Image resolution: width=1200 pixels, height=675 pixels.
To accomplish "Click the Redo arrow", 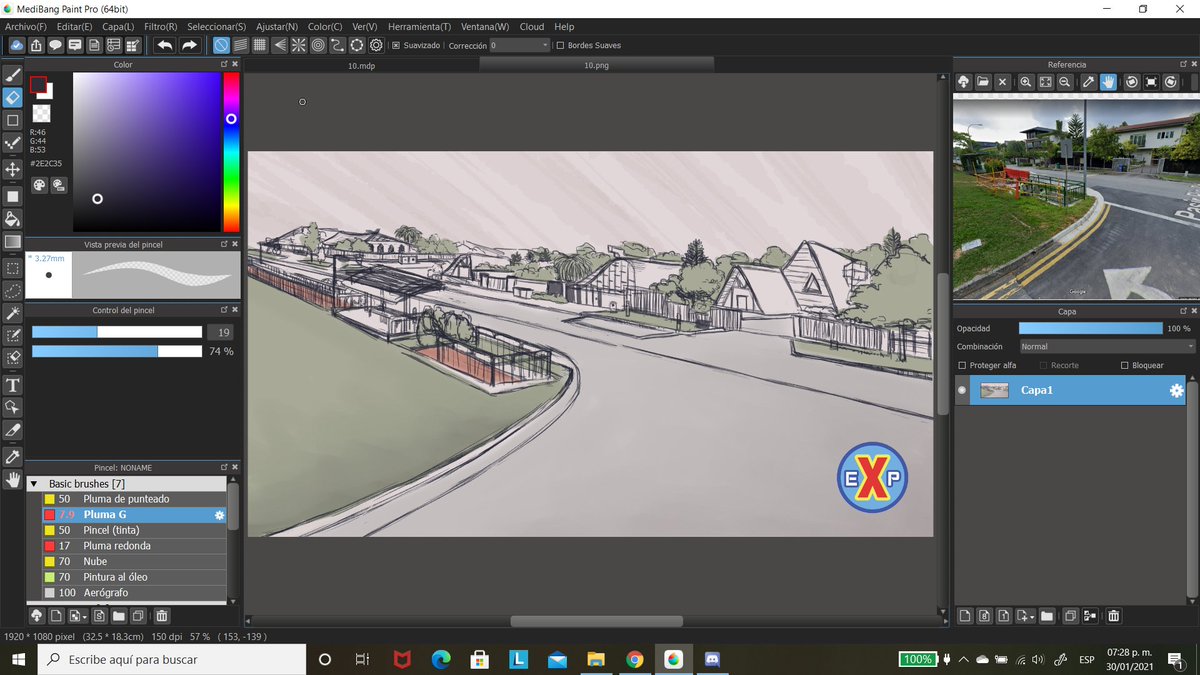I will tap(189, 45).
